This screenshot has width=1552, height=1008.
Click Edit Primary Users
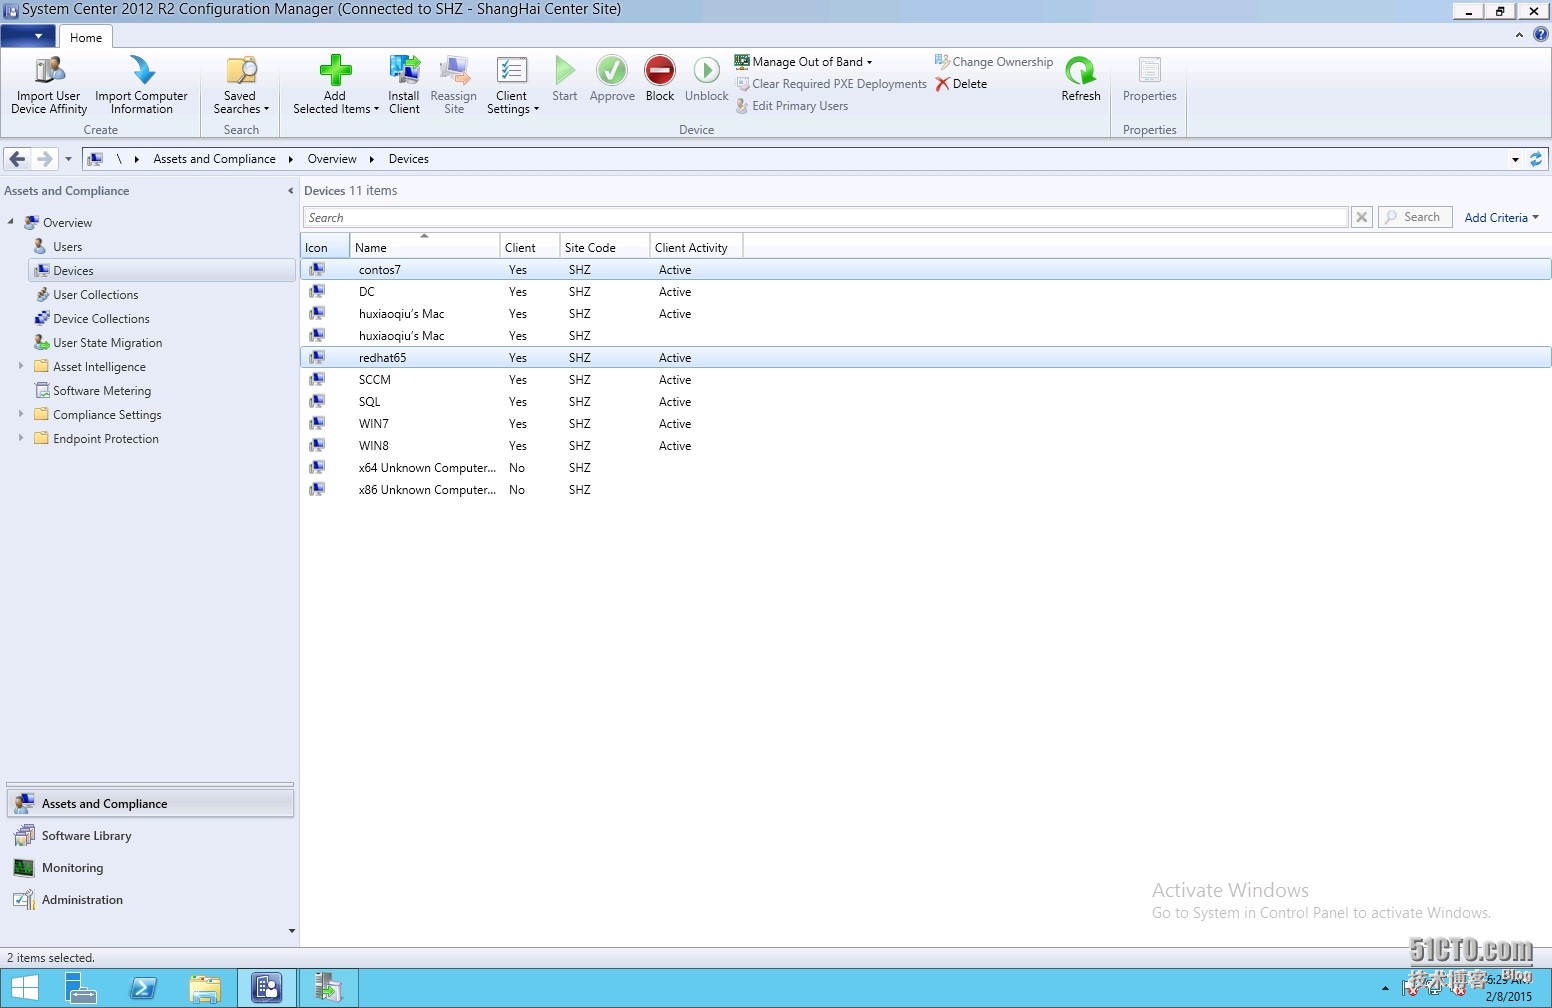click(x=791, y=106)
